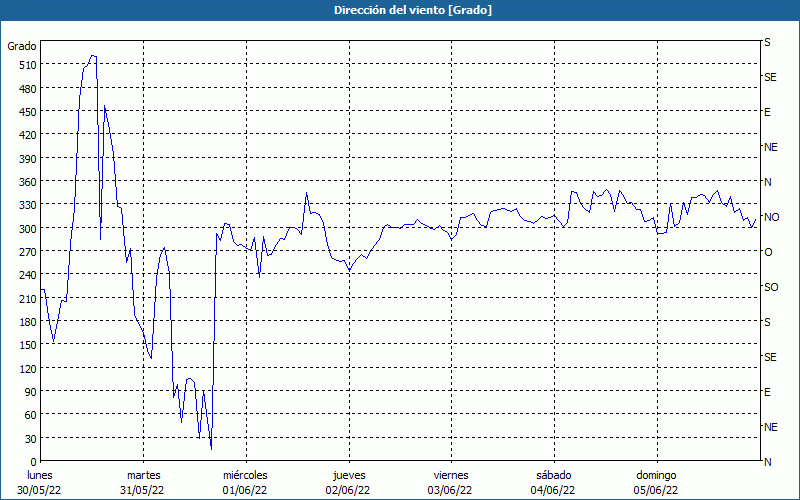
Task: Click the 390 value on the left axis
Action: click(x=28, y=159)
